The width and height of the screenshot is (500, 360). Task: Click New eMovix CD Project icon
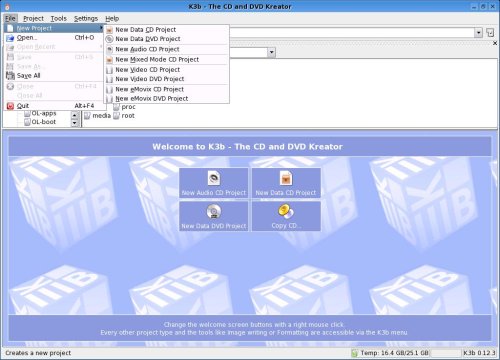109,89
